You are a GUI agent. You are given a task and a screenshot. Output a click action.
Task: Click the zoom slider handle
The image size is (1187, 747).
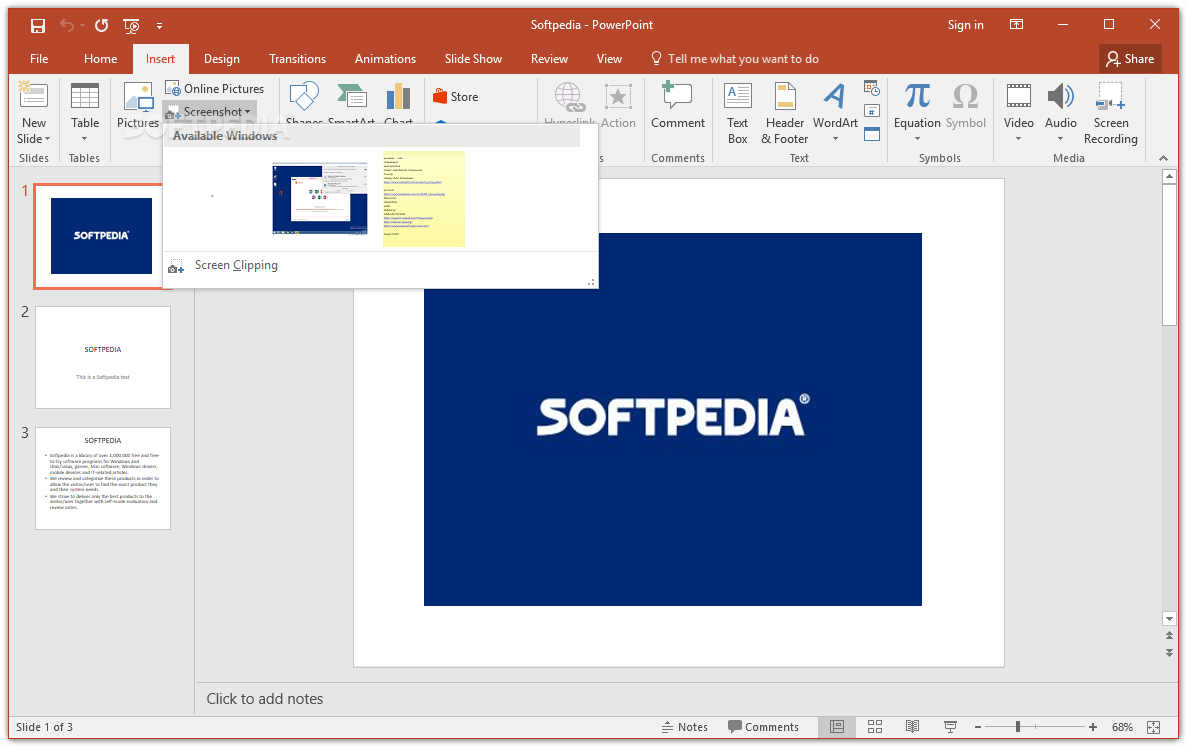pos(1017,727)
